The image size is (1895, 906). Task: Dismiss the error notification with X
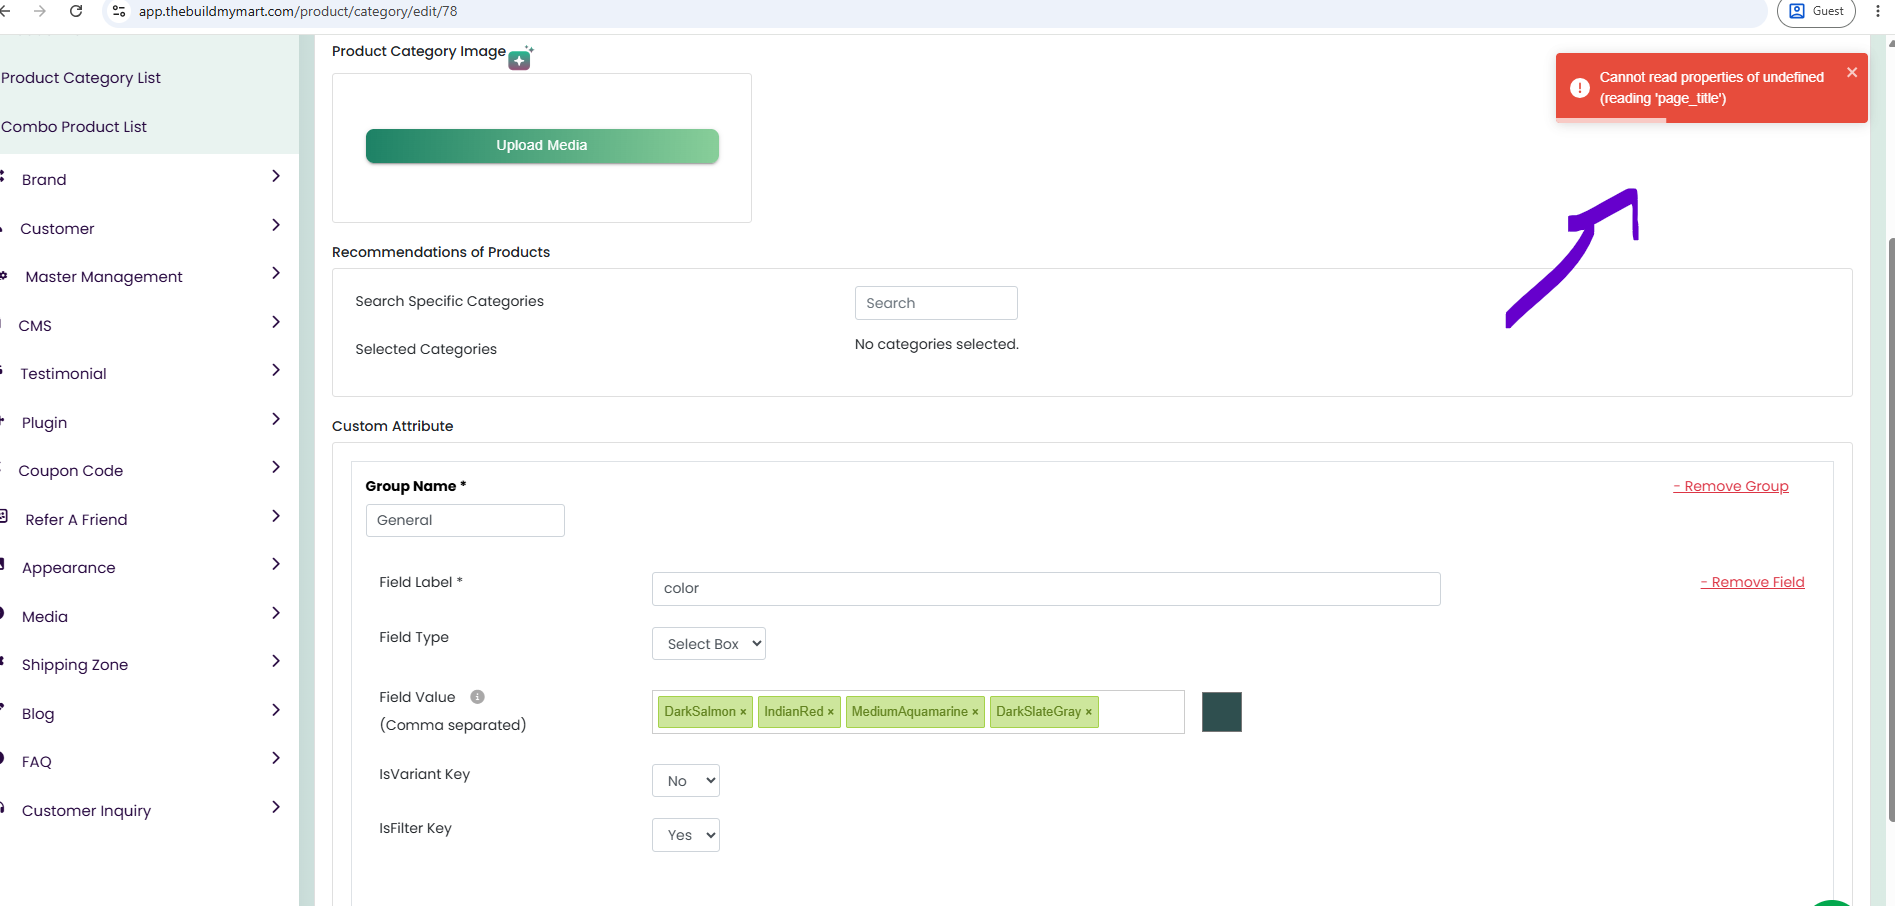pyautogui.click(x=1852, y=72)
